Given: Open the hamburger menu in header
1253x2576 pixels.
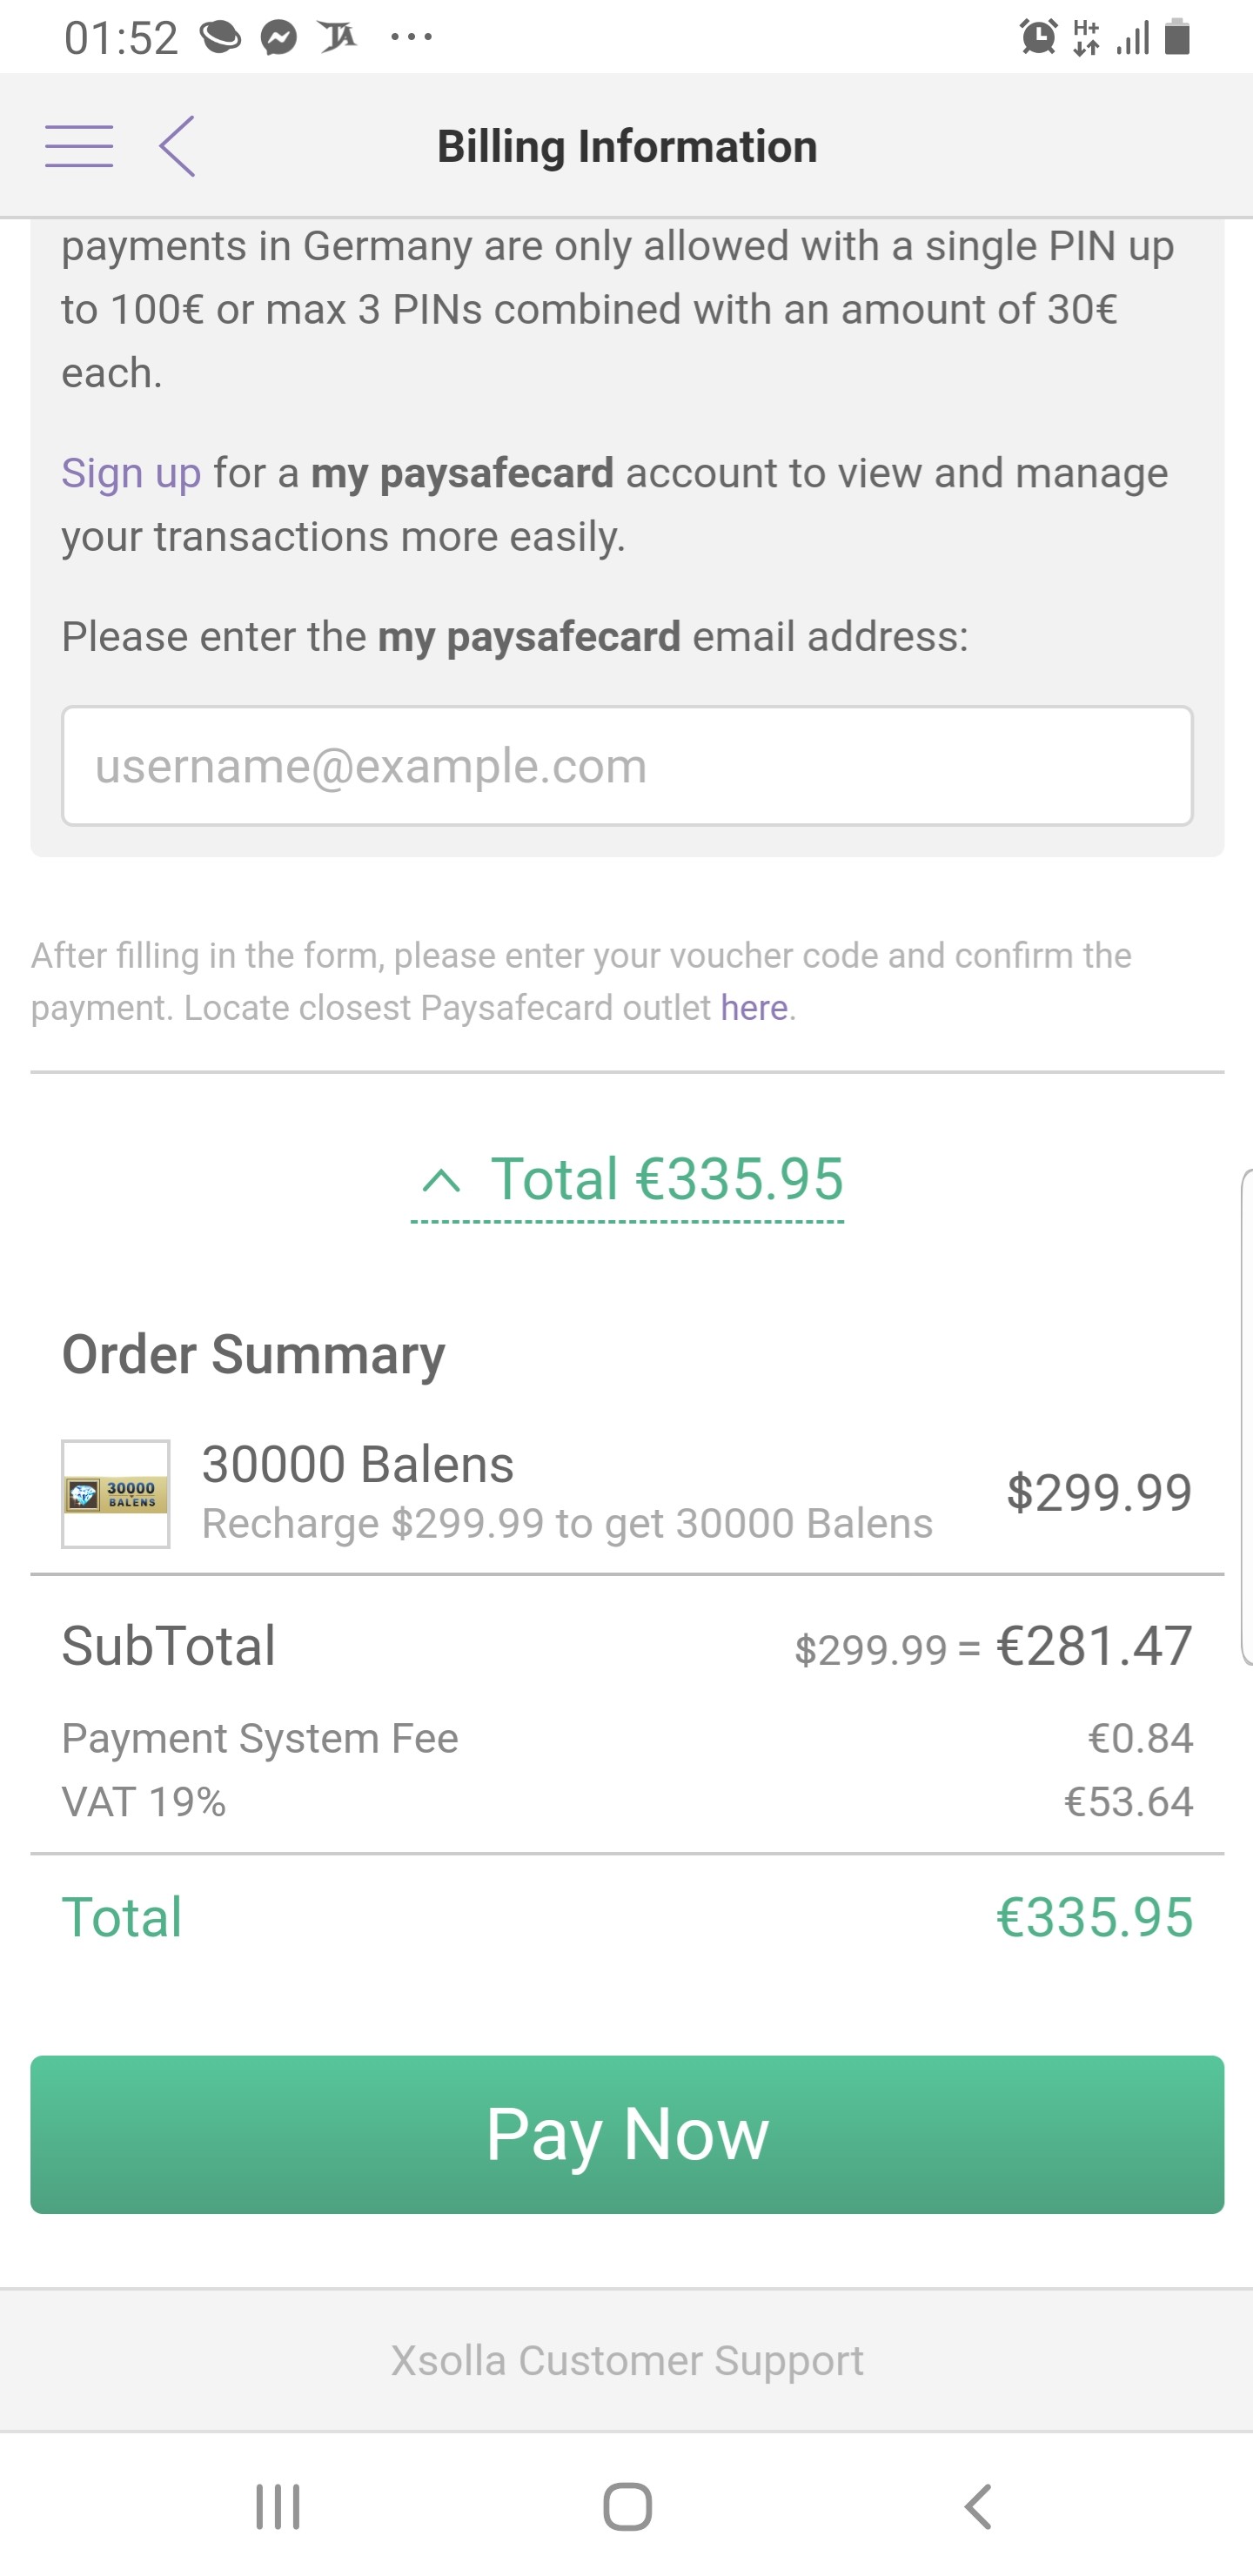Looking at the screenshot, I should (x=79, y=146).
